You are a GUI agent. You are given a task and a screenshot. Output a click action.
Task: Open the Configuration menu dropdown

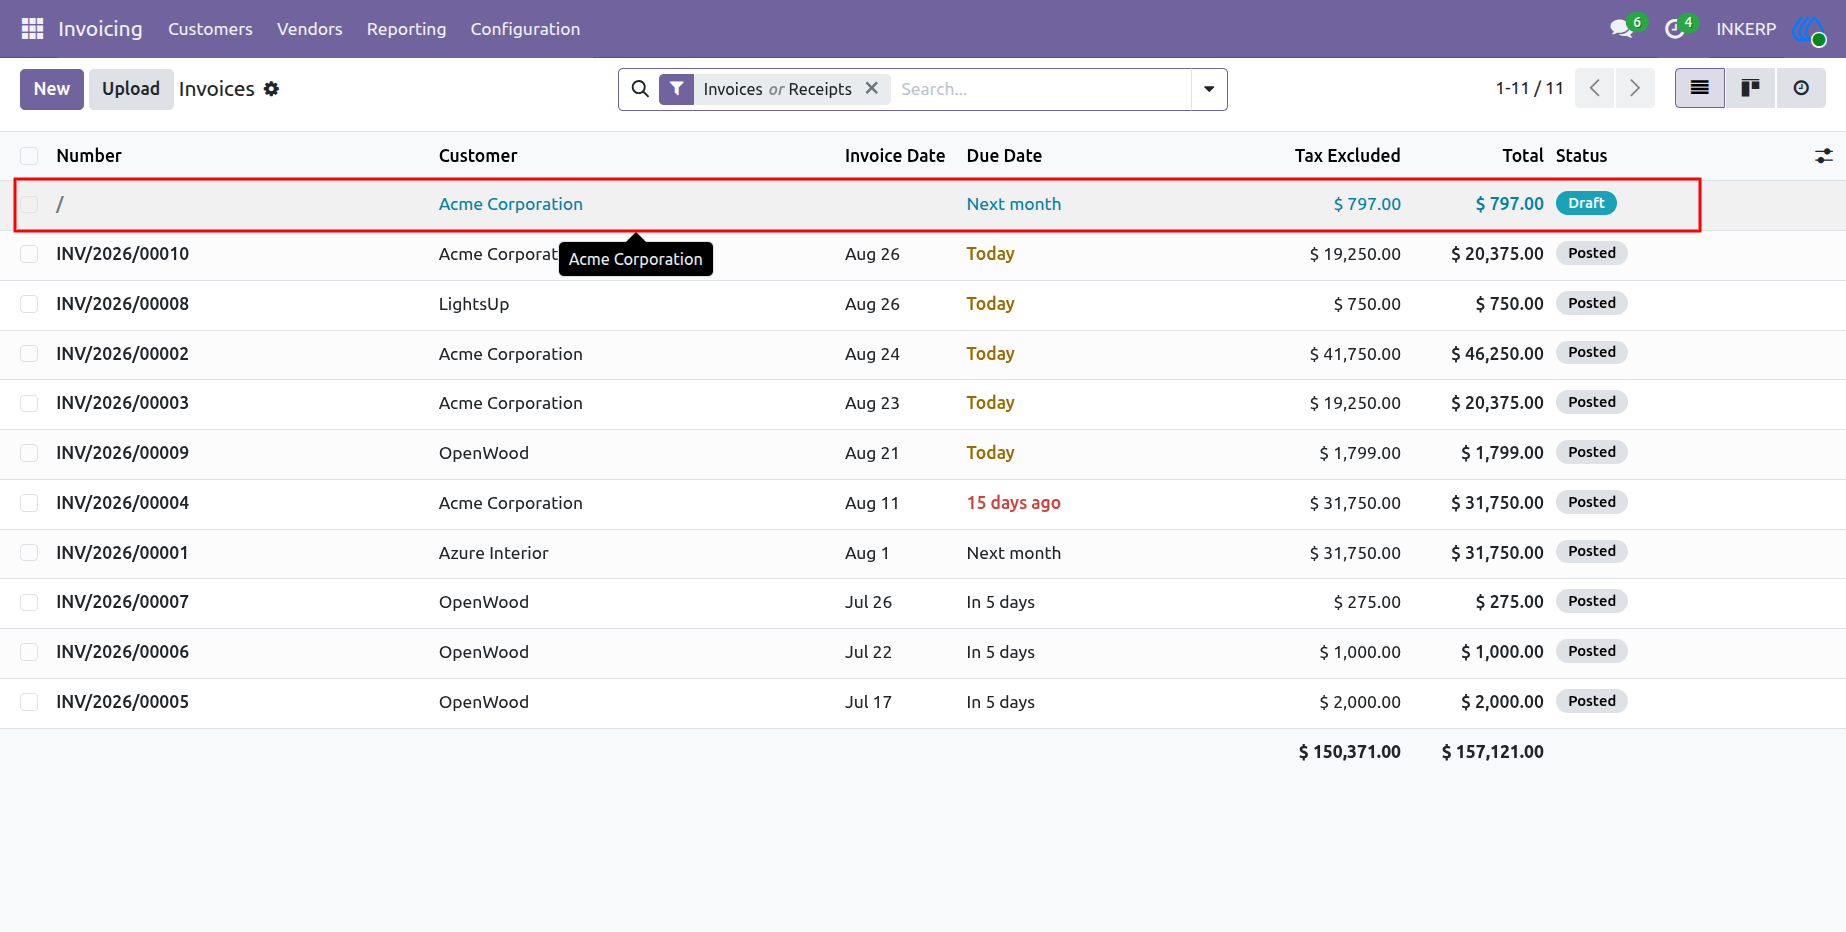point(525,29)
